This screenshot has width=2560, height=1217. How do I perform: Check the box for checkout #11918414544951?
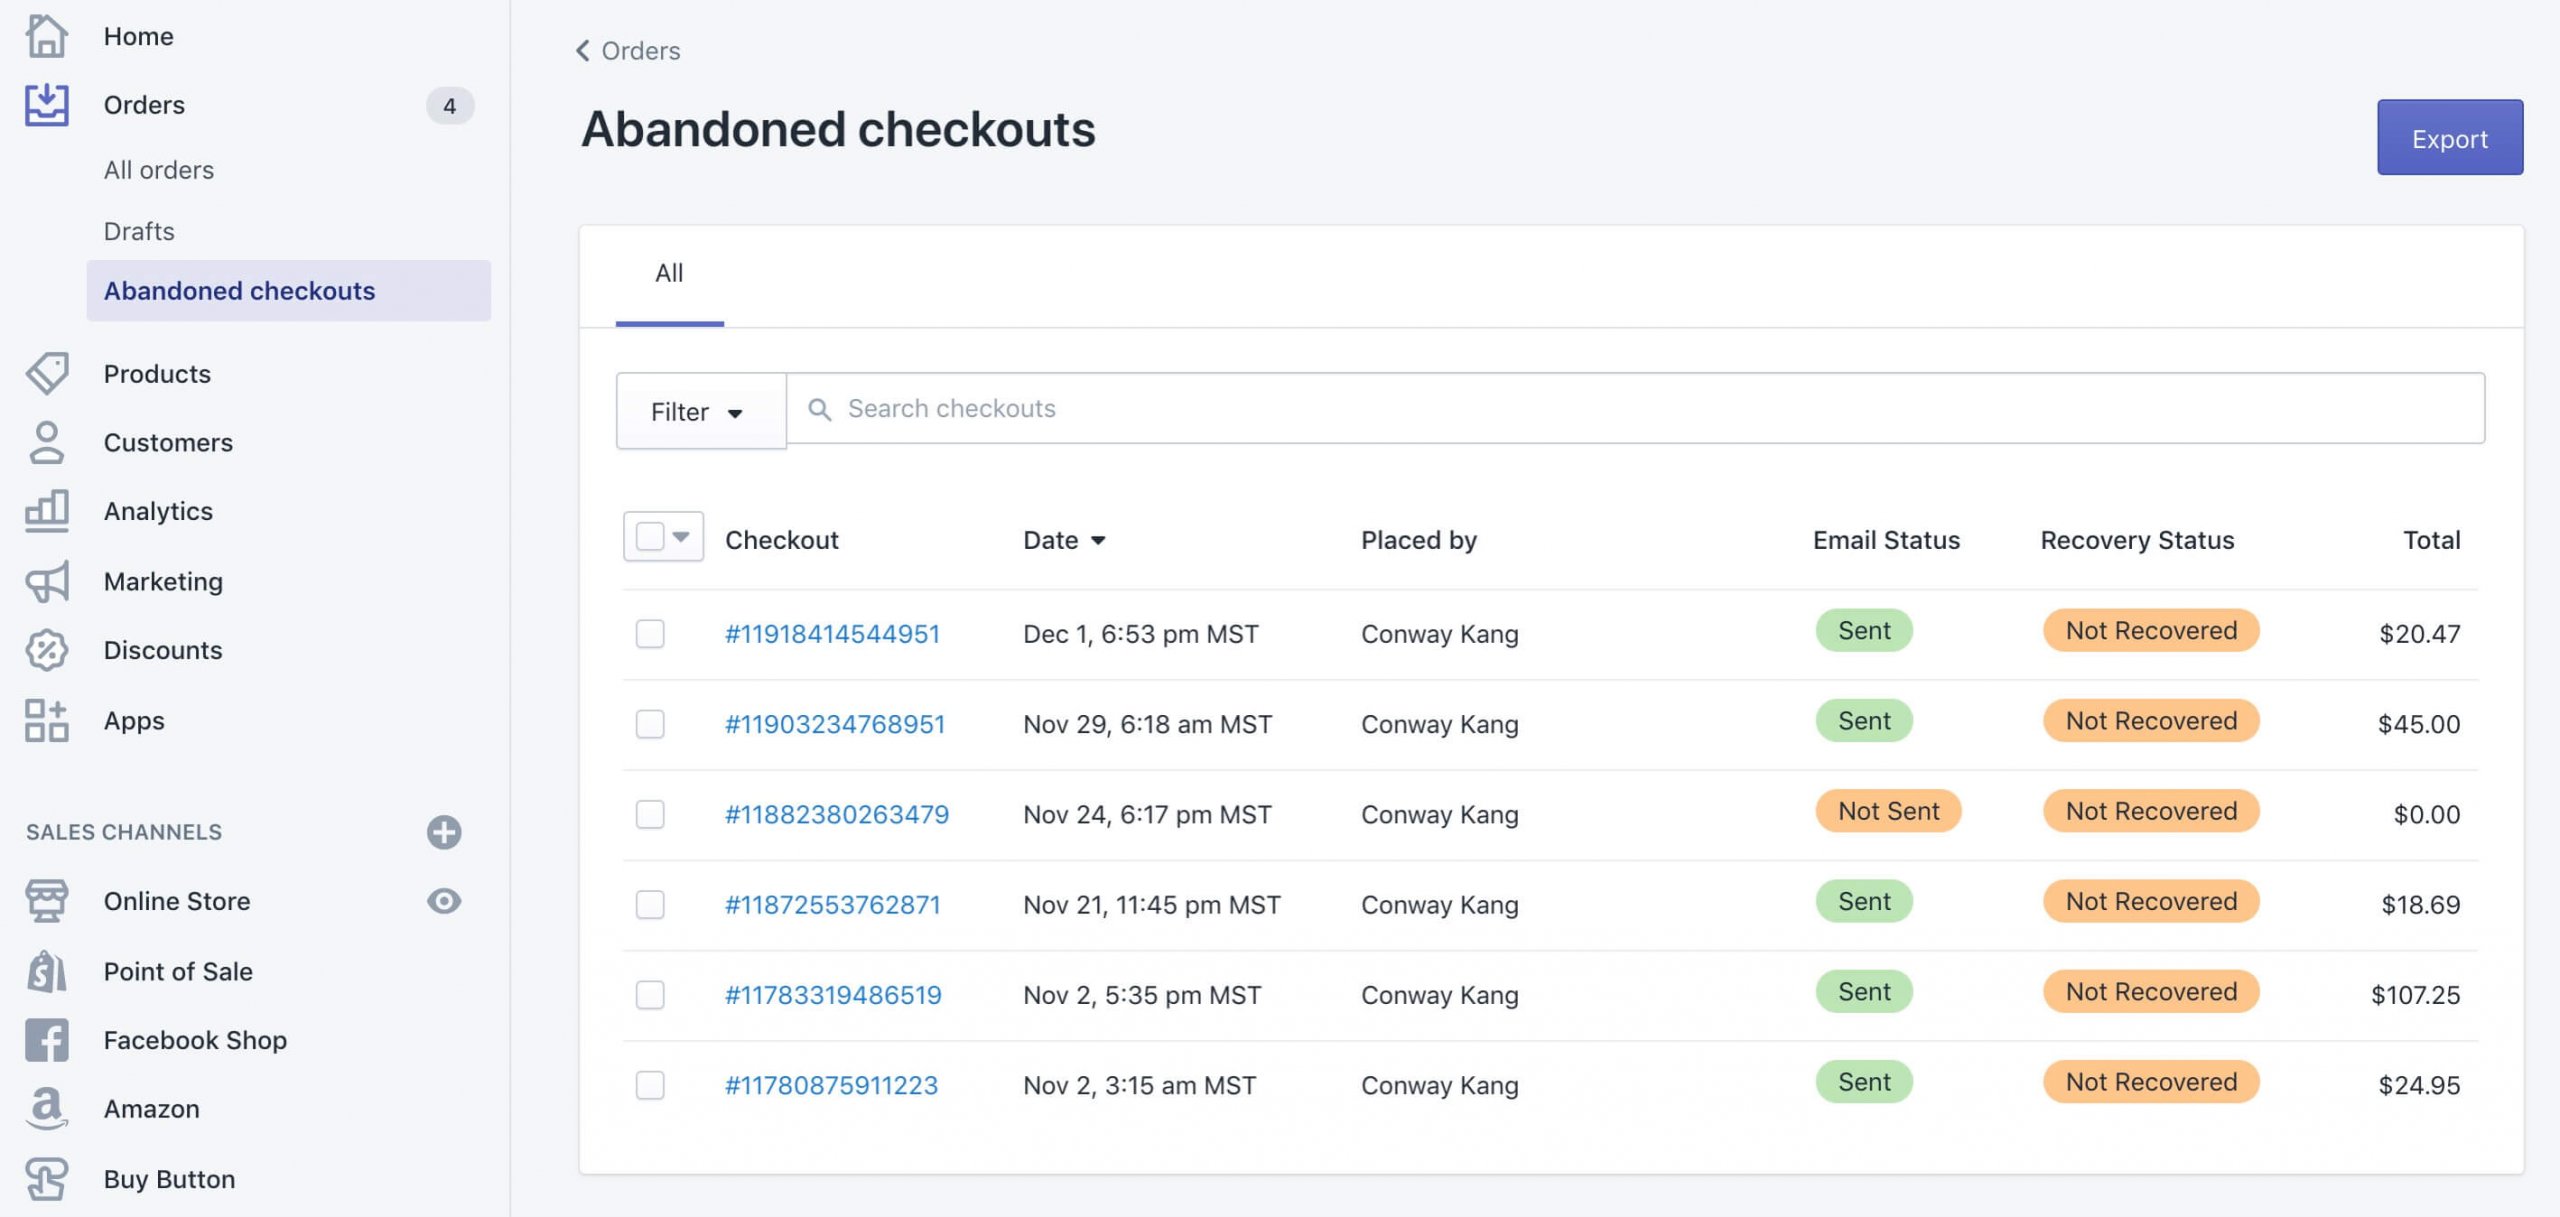tap(650, 633)
